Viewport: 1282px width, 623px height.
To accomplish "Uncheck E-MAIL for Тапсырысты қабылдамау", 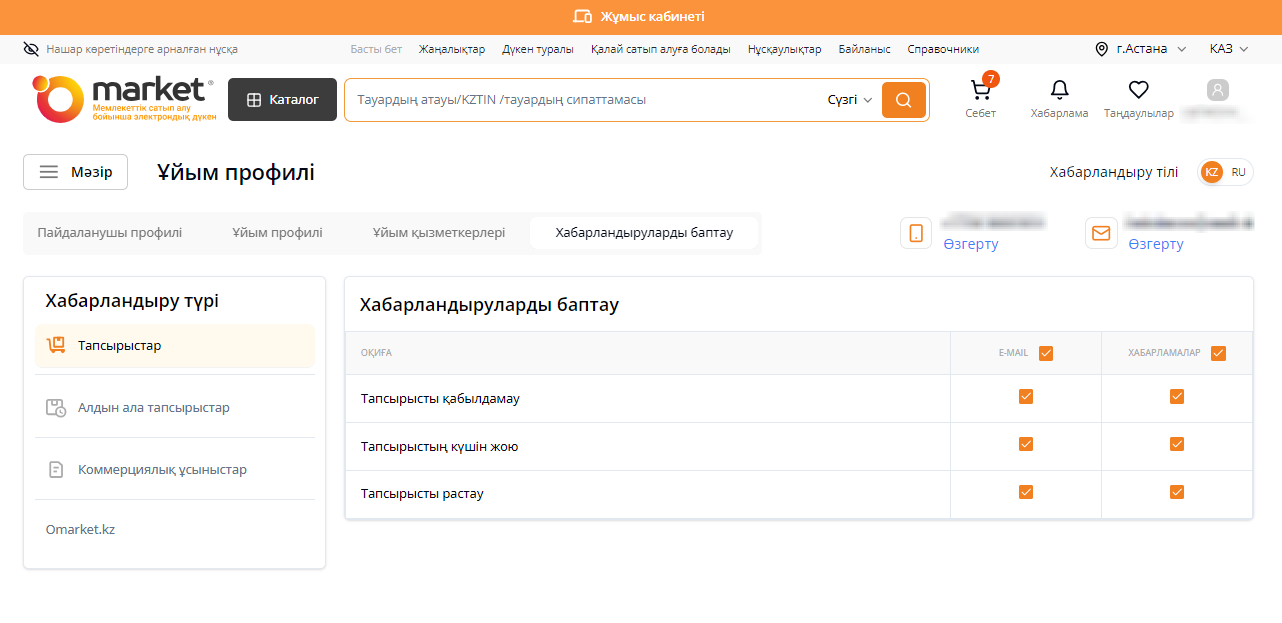I will pyautogui.click(x=1025, y=397).
